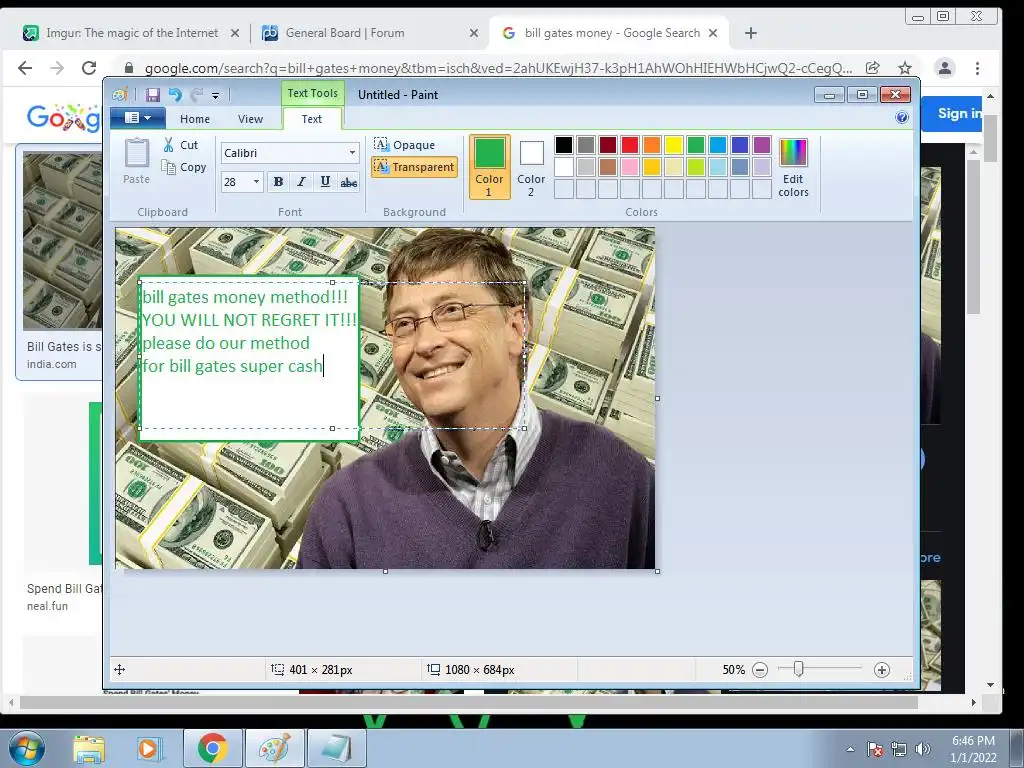The image size is (1024, 768).
Task: Click the grayed-out Redo arrow in Paint
Action: click(196, 95)
